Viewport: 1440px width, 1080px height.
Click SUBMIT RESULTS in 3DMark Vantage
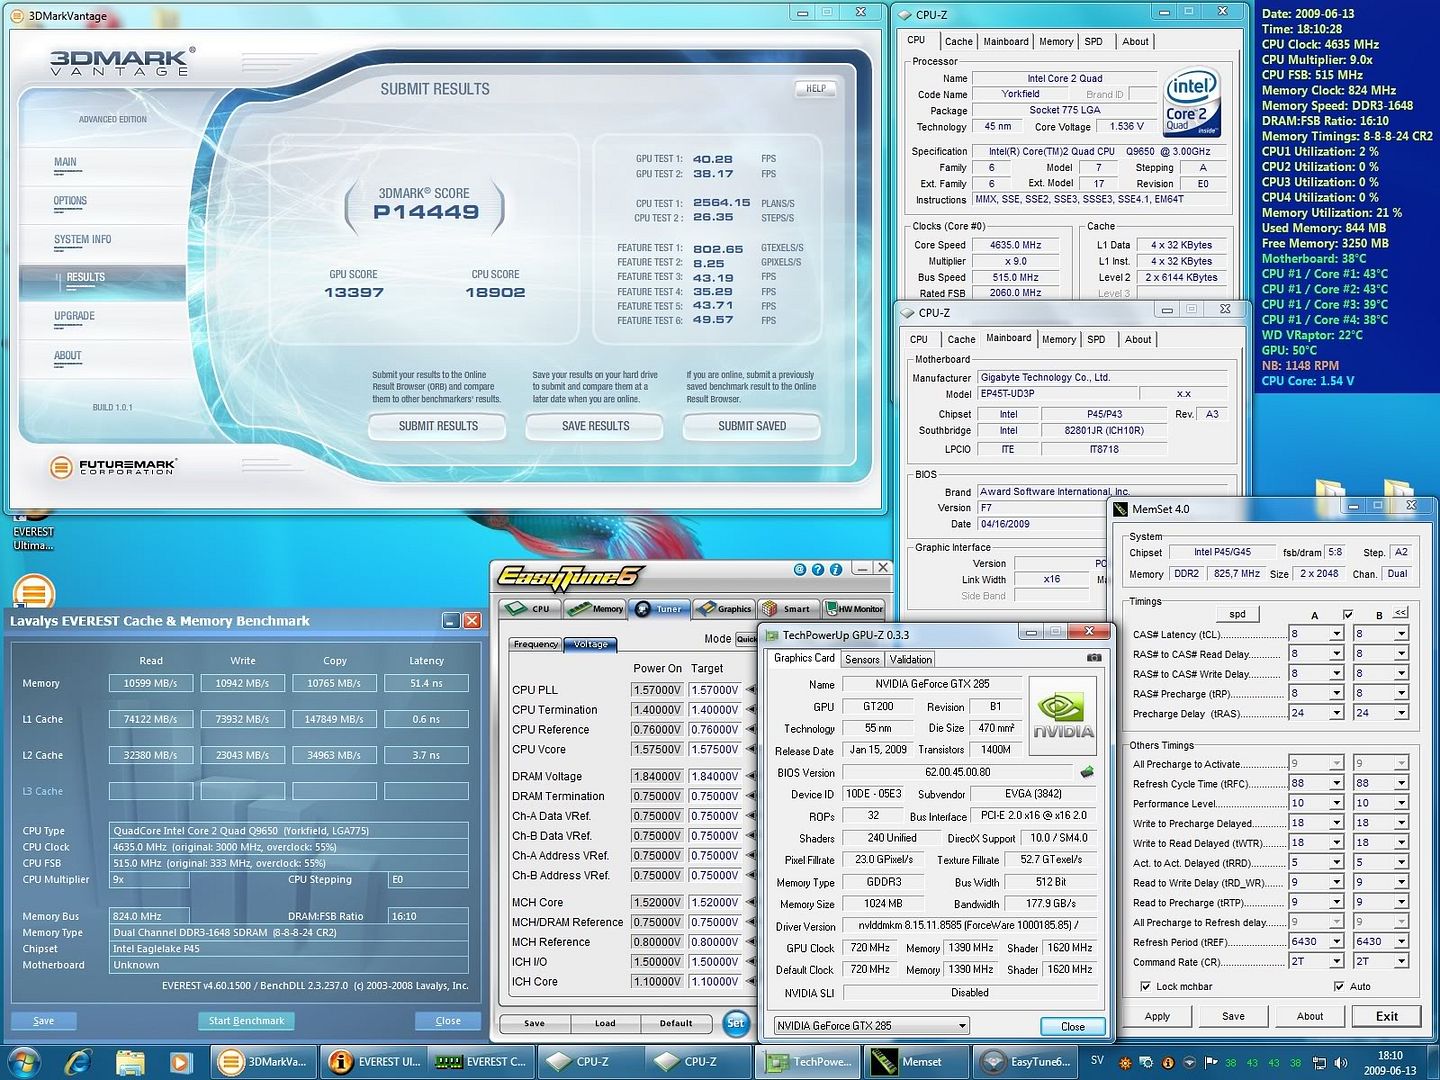click(x=438, y=426)
